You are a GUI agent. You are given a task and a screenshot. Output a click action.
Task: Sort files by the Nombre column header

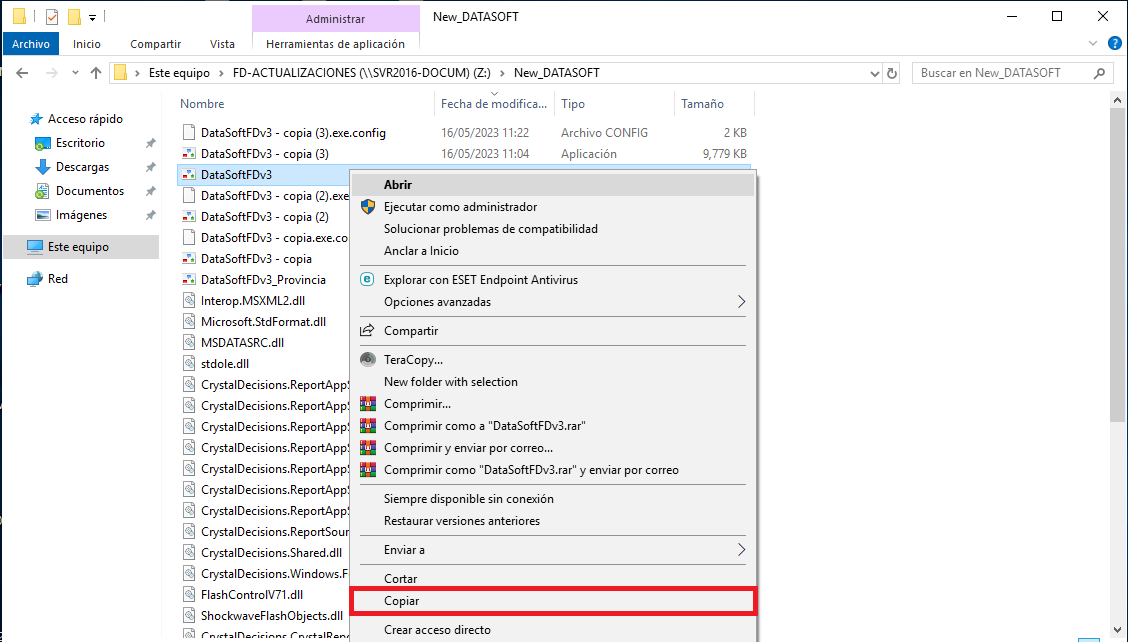point(202,104)
